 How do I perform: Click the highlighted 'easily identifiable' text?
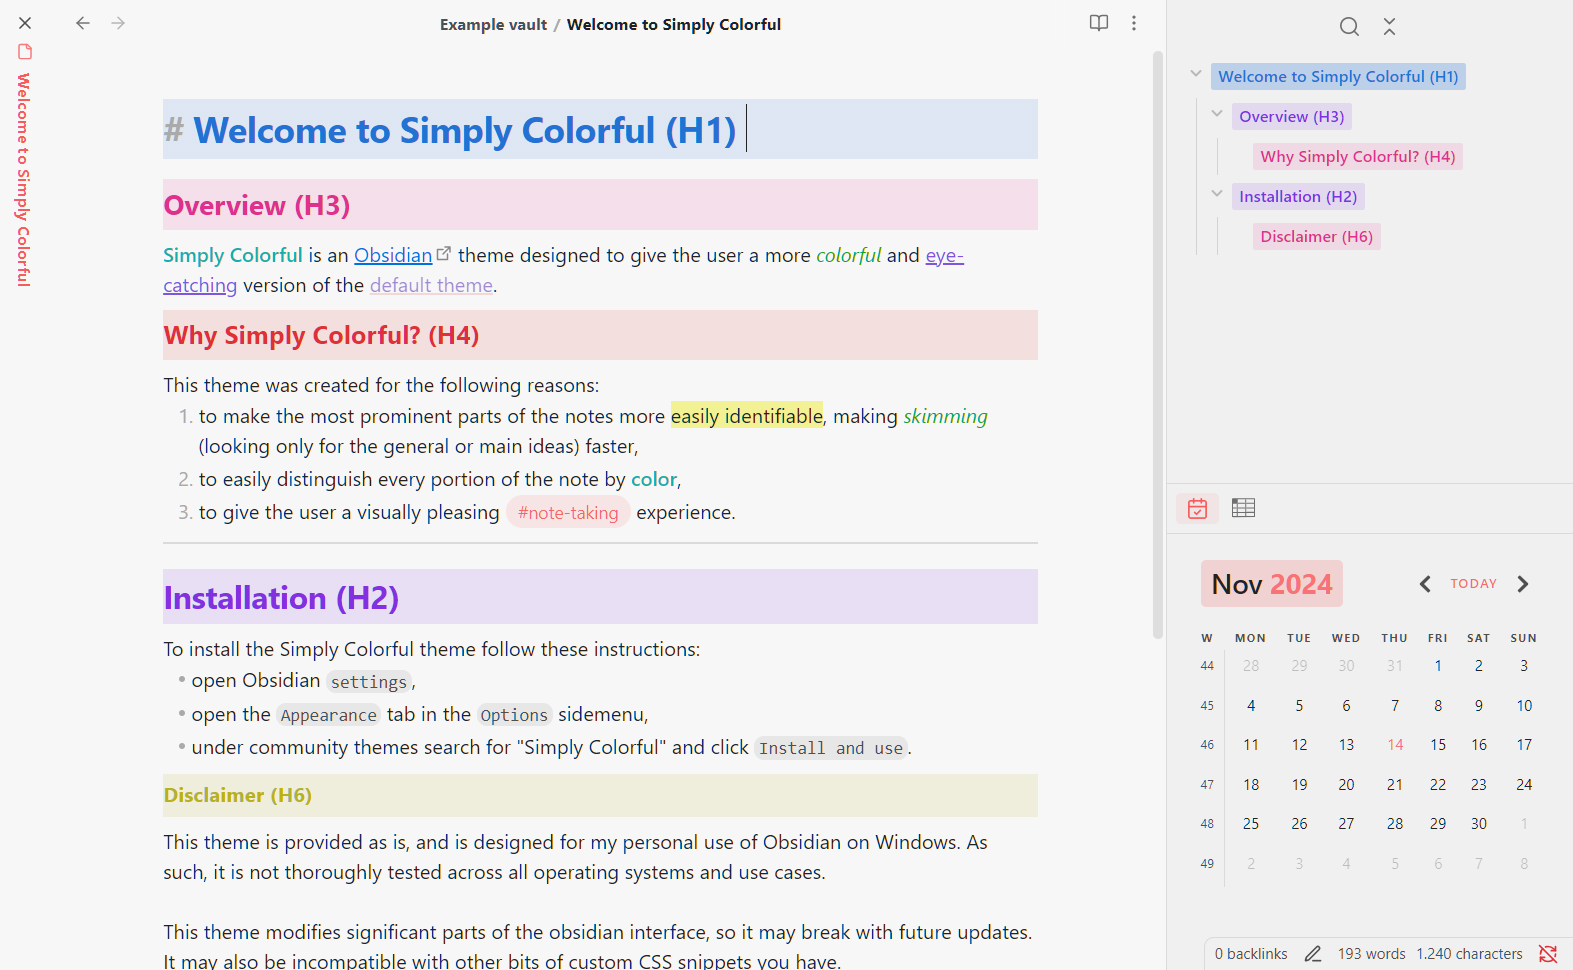[x=747, y=416]
